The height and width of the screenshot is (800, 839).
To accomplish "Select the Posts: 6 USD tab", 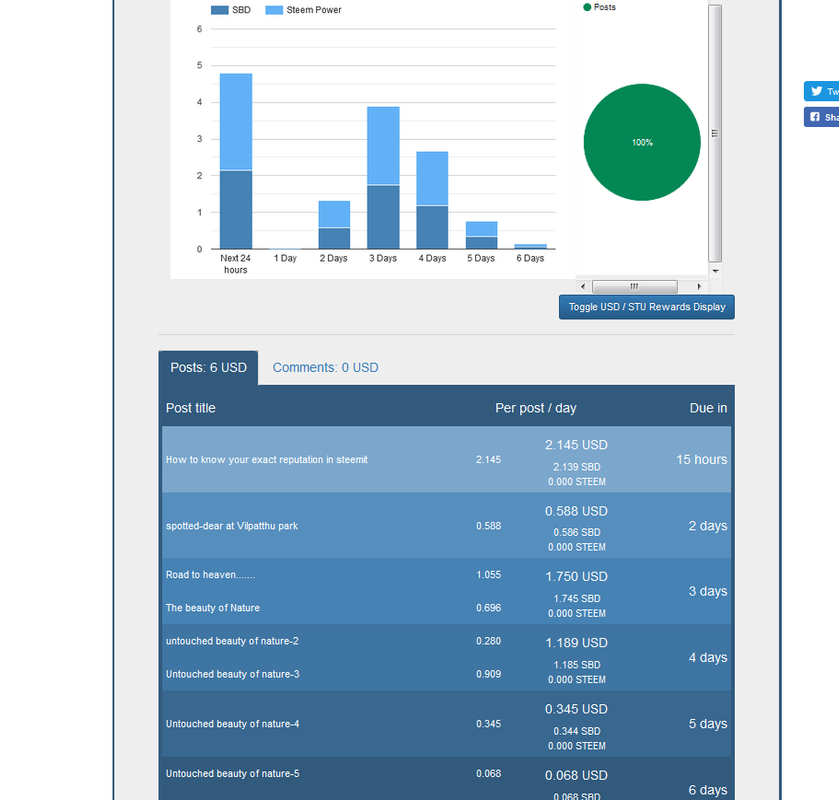I will (208, 368).
